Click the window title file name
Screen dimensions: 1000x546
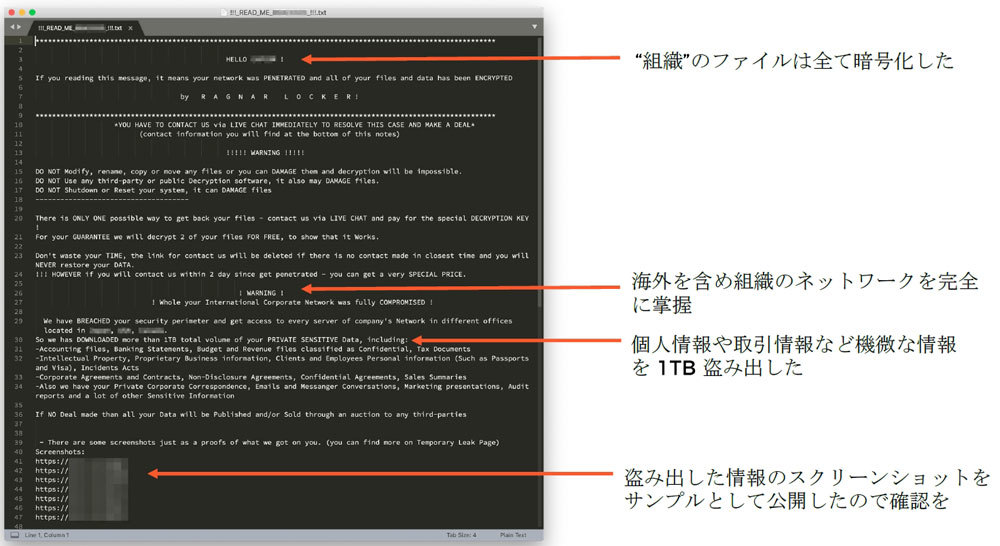(x=278, y=12)
